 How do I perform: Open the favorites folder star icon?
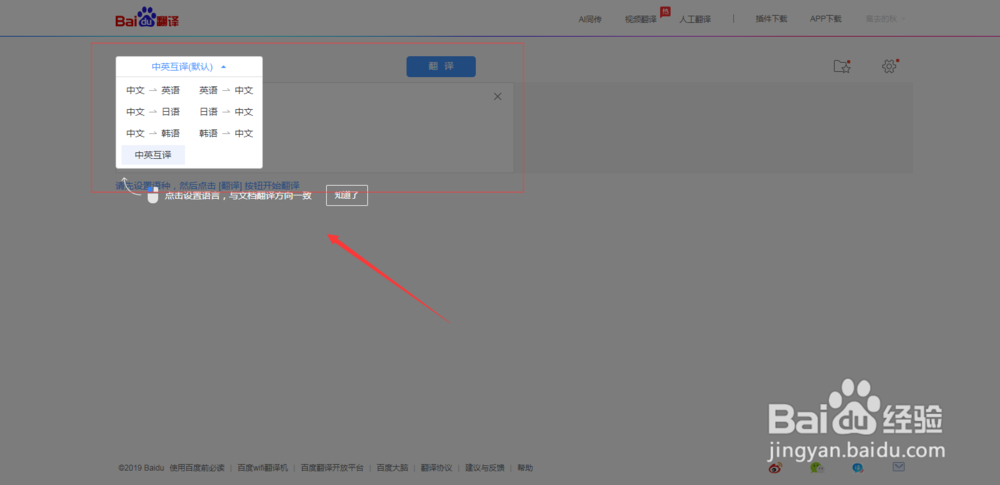click(842, 66)
